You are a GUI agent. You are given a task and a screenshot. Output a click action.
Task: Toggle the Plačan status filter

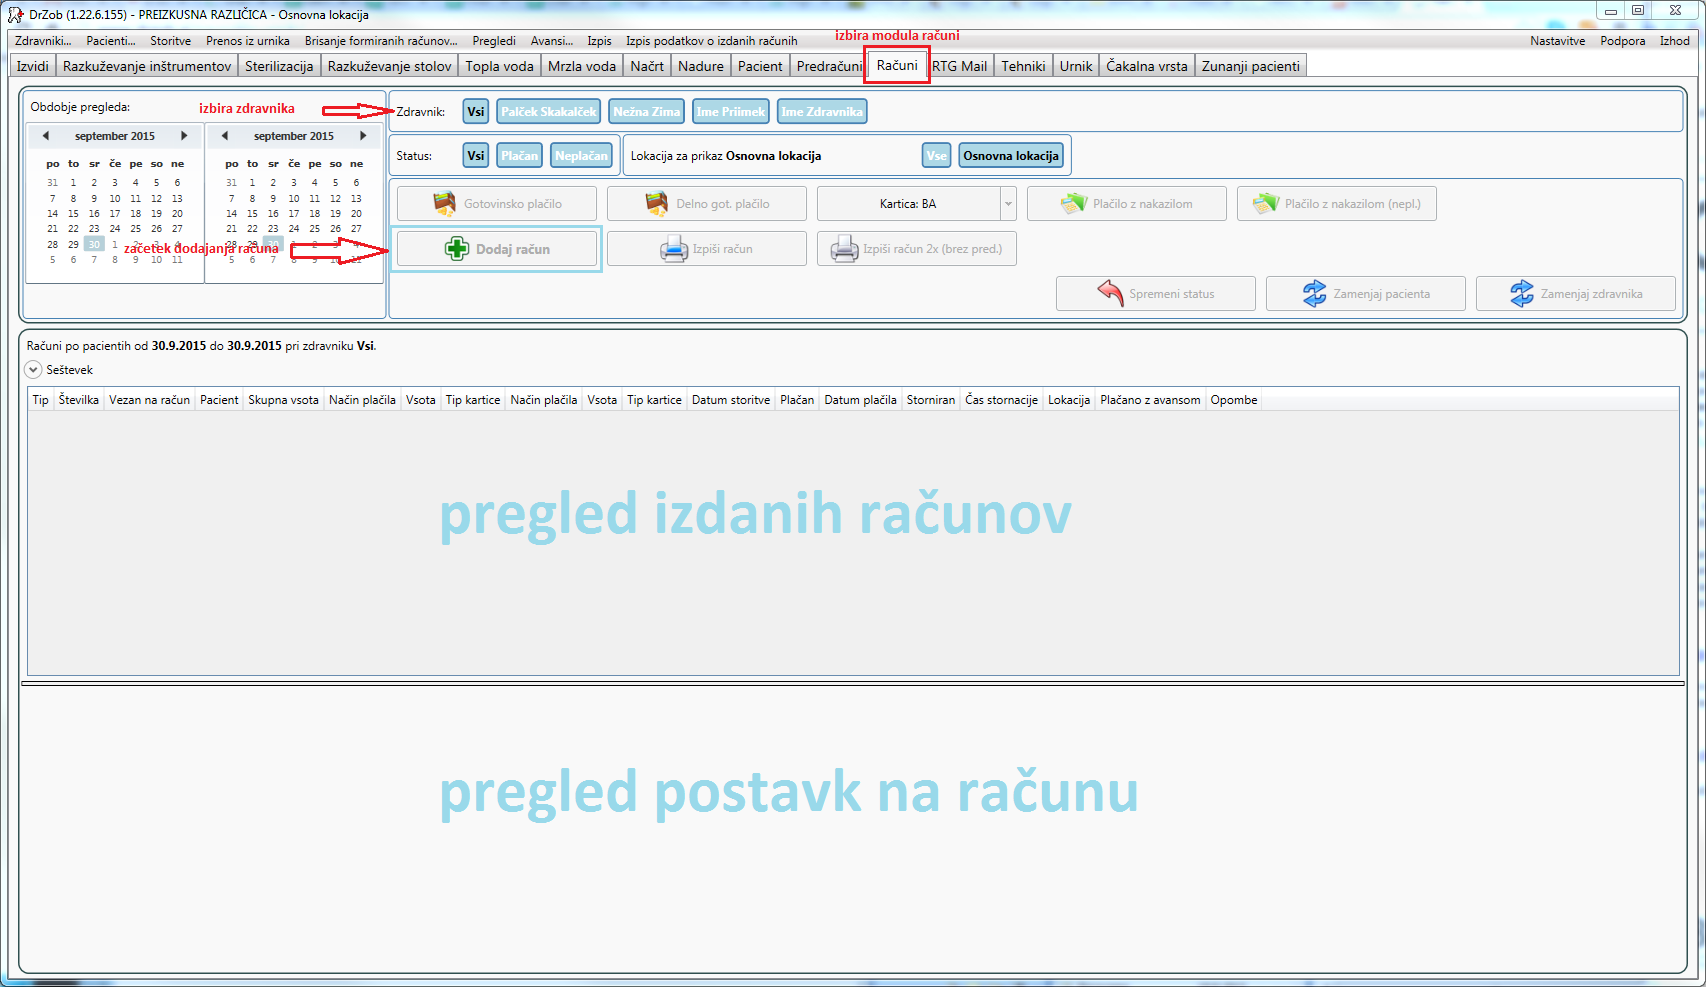[519, 156]
